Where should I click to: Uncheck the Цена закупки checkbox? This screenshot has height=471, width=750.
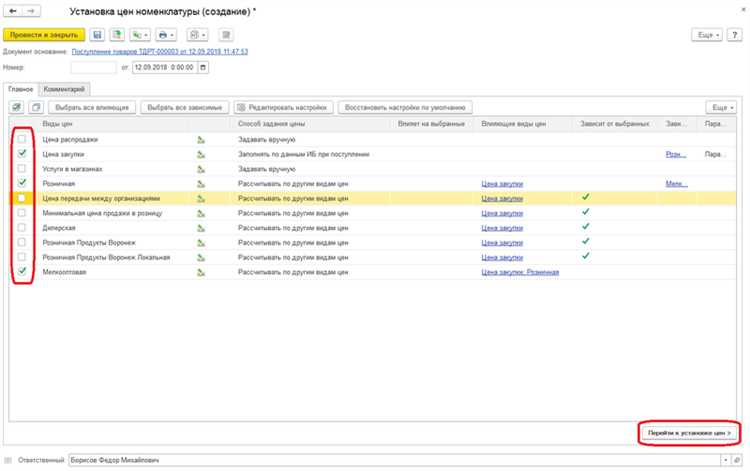click(x=22, y=153)
